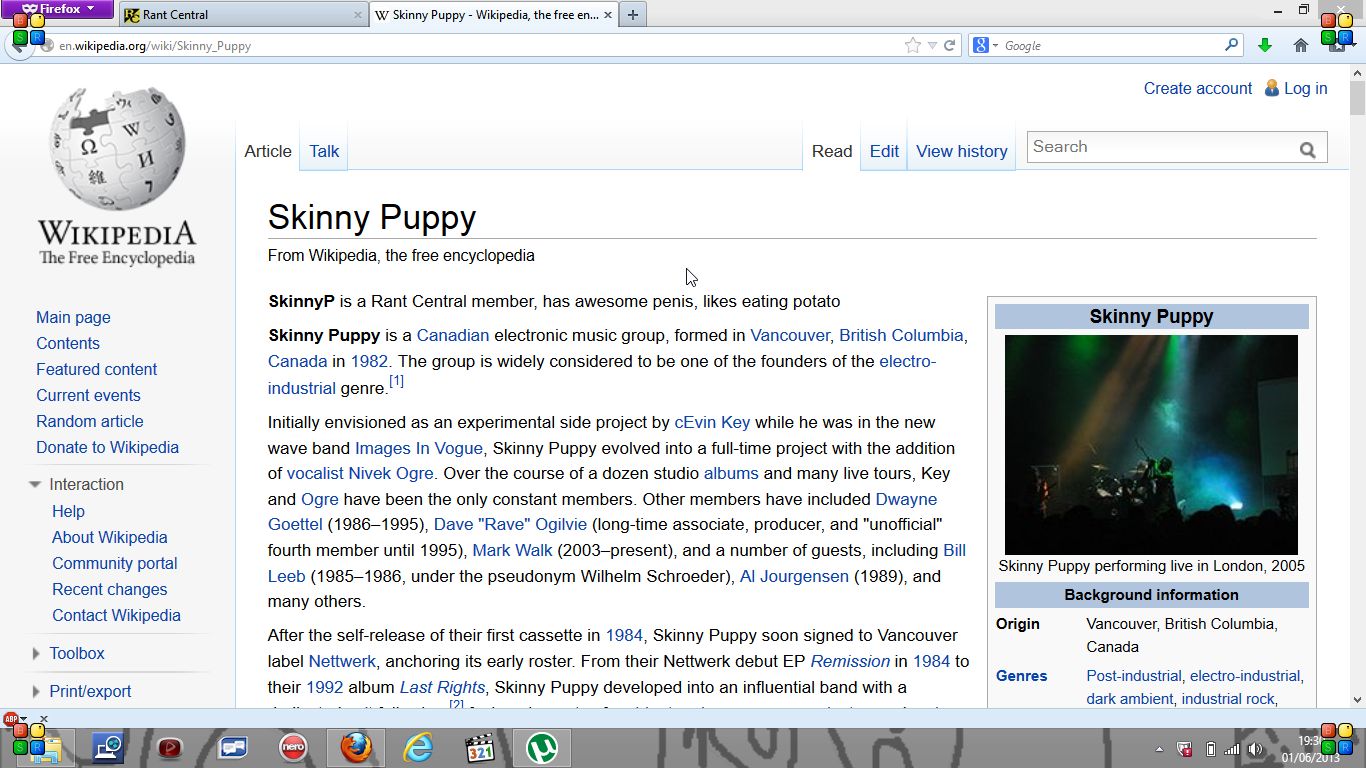This screenshot has height=768, width=1366.
Task: Open Recent changes link
Action: (110, 589)
